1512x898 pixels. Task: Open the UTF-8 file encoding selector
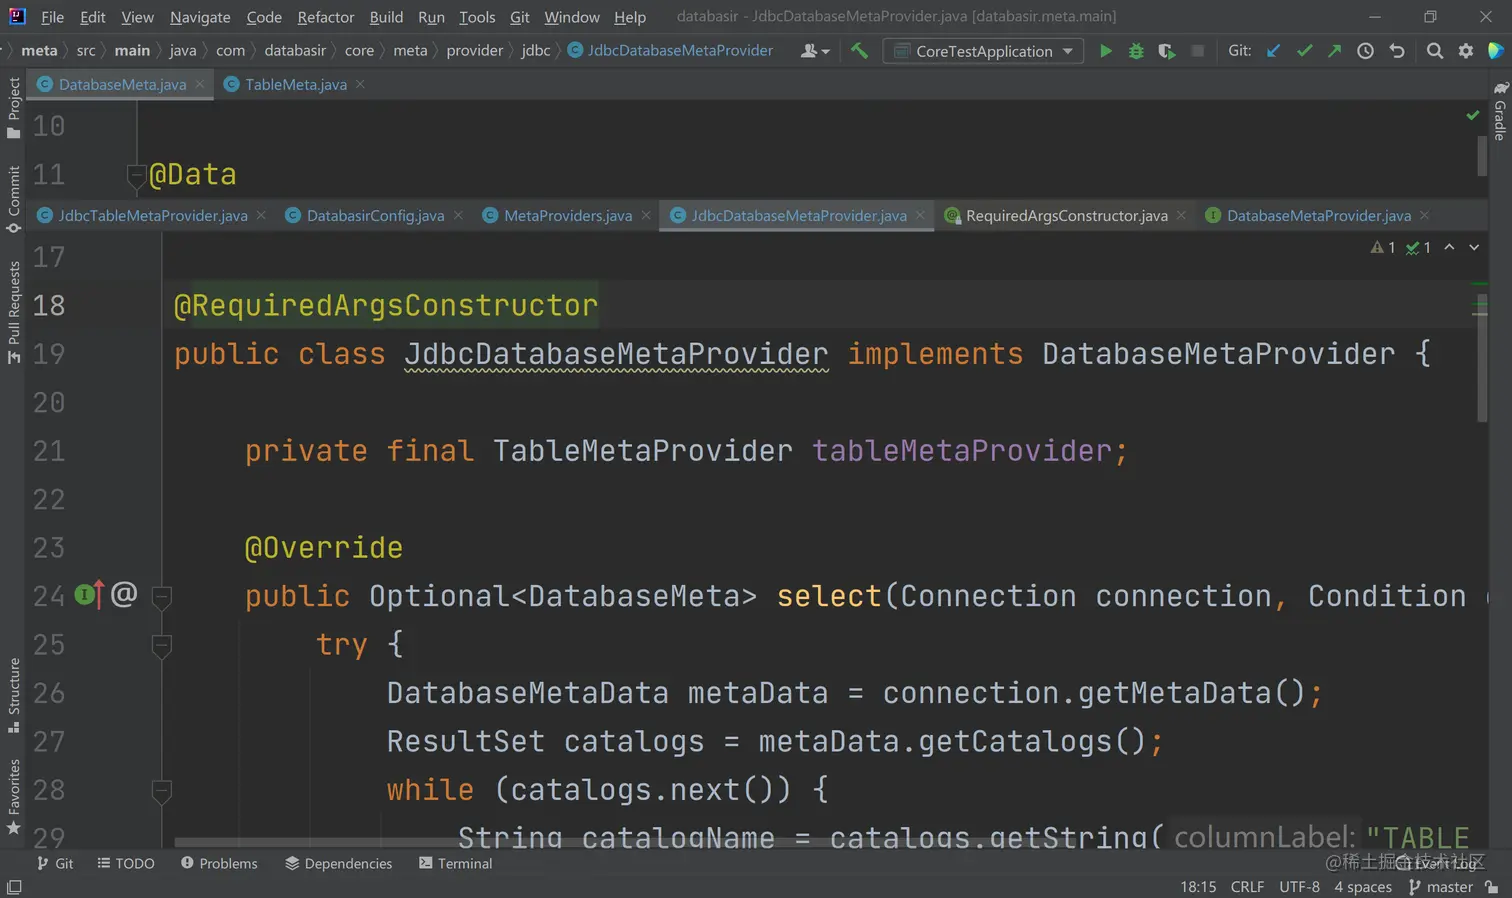tap(1299, 887)
